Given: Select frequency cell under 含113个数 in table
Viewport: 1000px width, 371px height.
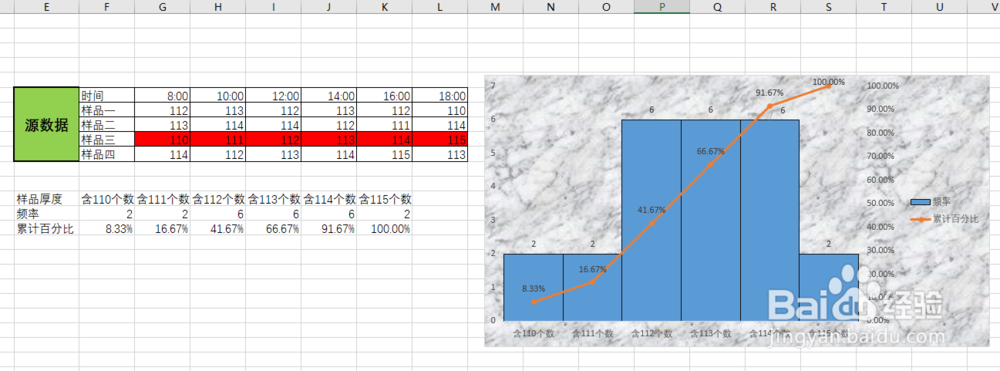Looking at the screenshot, I should pos(274,214).
